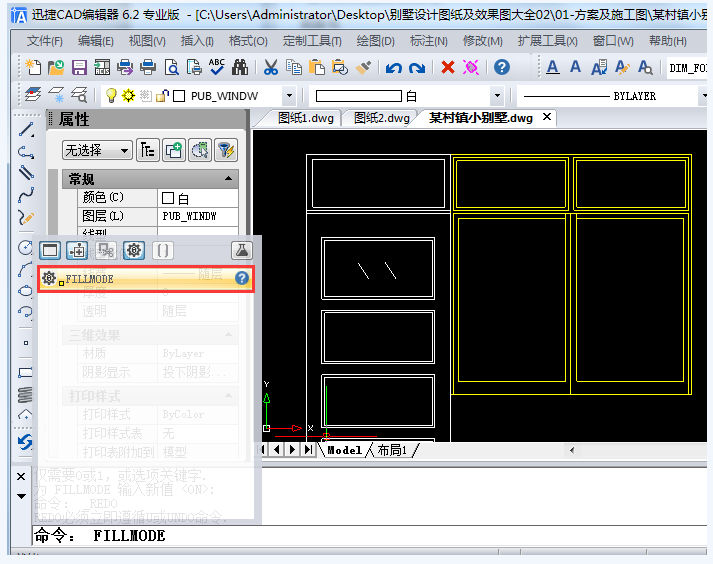Viewport: 713px width, 564px height.
Task: Switch to the 布局1 layout tab
Action: tap(391, 450)
